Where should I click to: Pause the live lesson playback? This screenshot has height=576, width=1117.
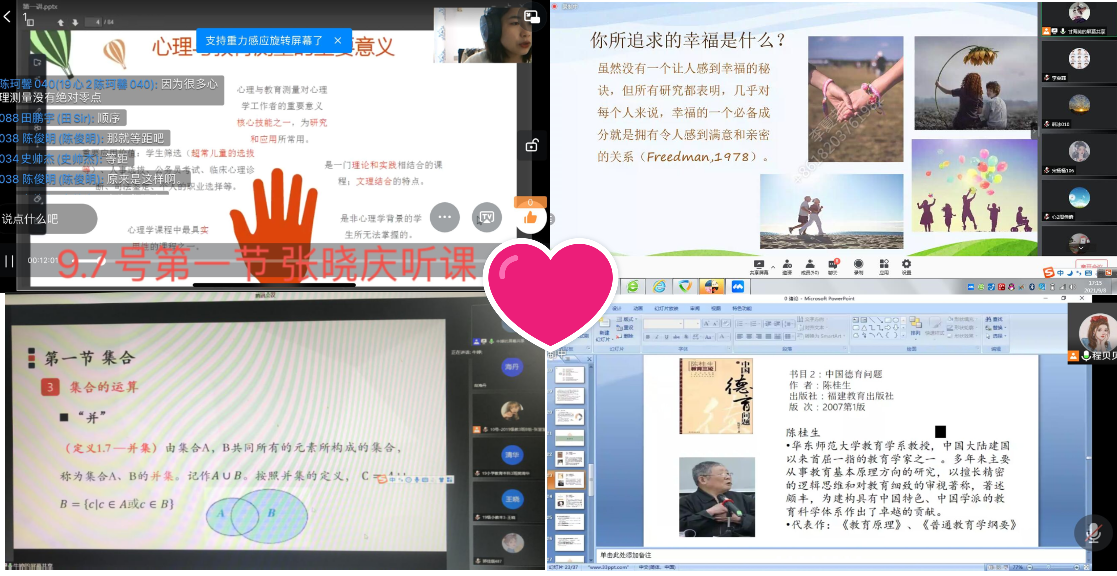tap(9, 261)
